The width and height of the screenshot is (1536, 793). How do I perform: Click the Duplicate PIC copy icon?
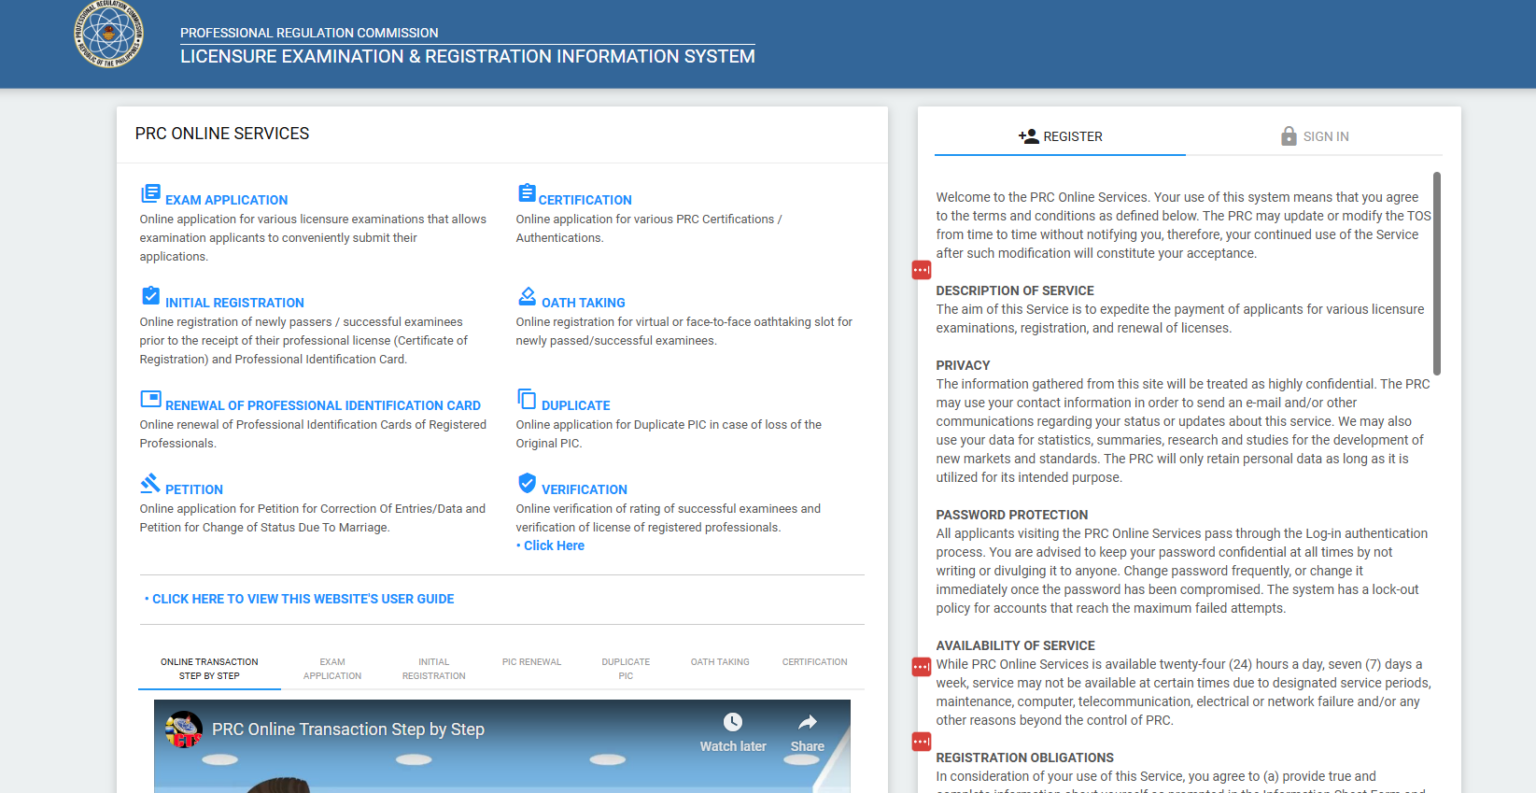526,399
